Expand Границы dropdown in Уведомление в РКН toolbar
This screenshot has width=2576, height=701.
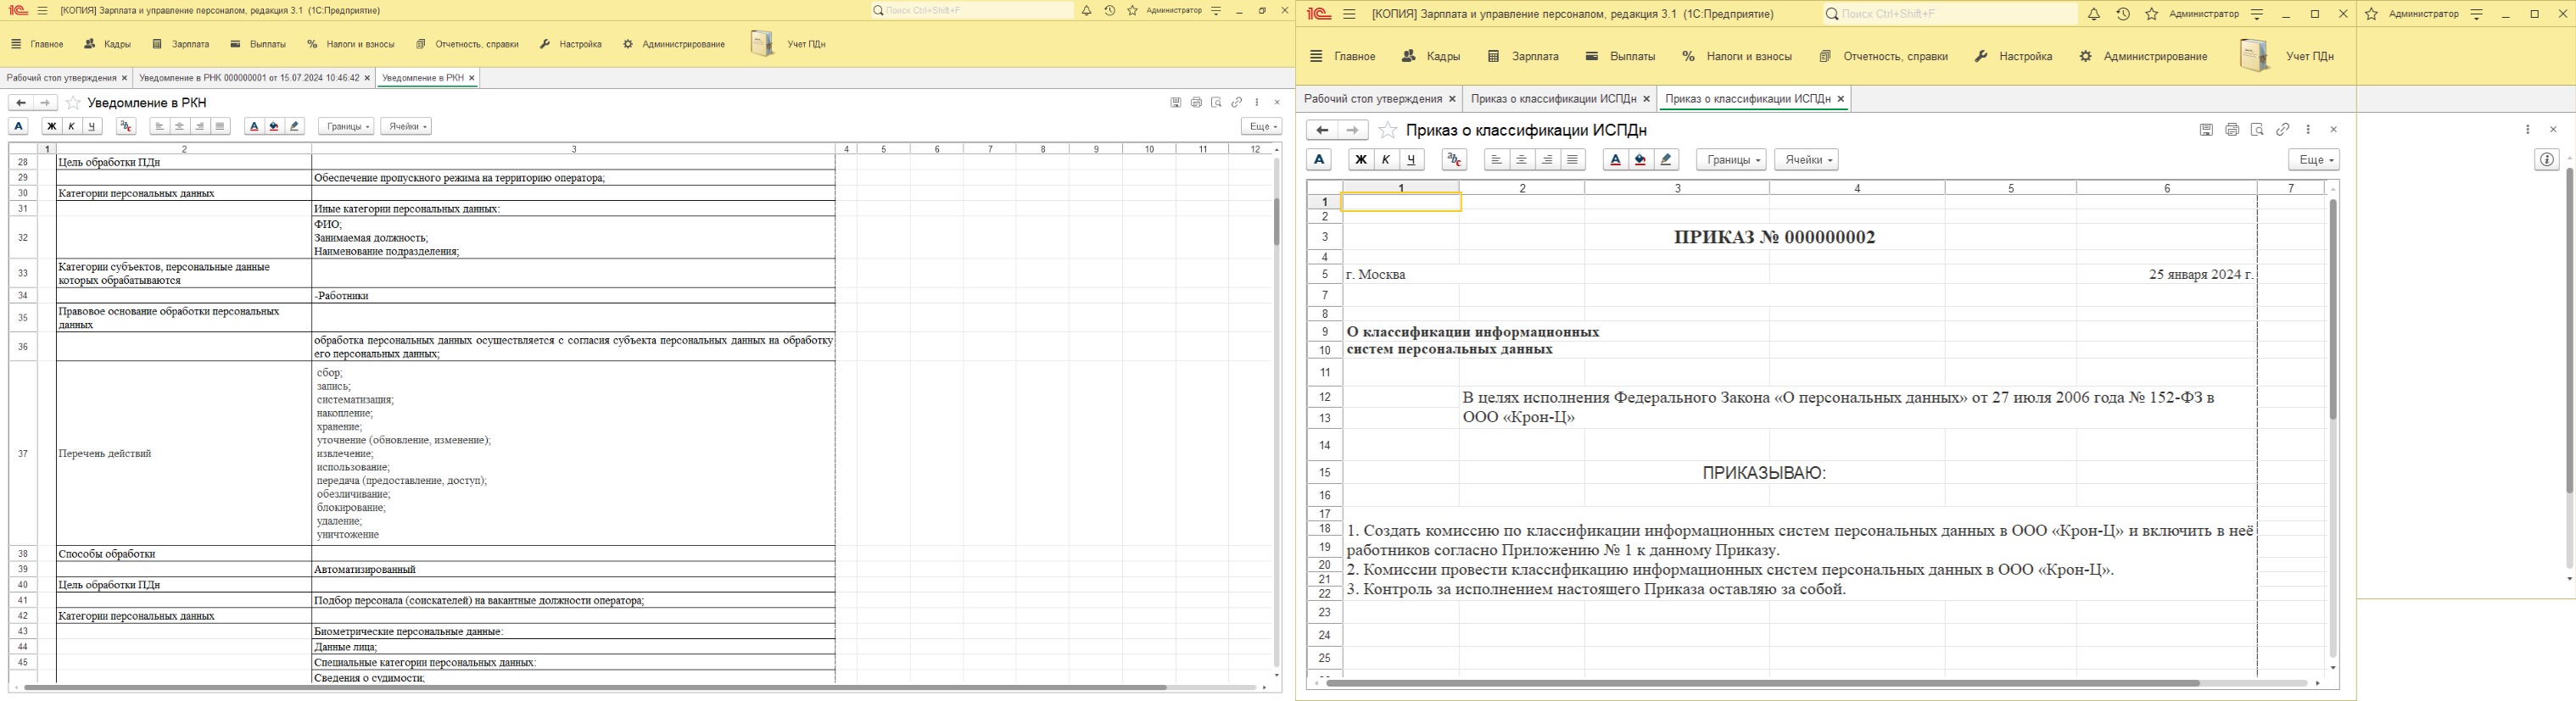(x=345, y=127)
